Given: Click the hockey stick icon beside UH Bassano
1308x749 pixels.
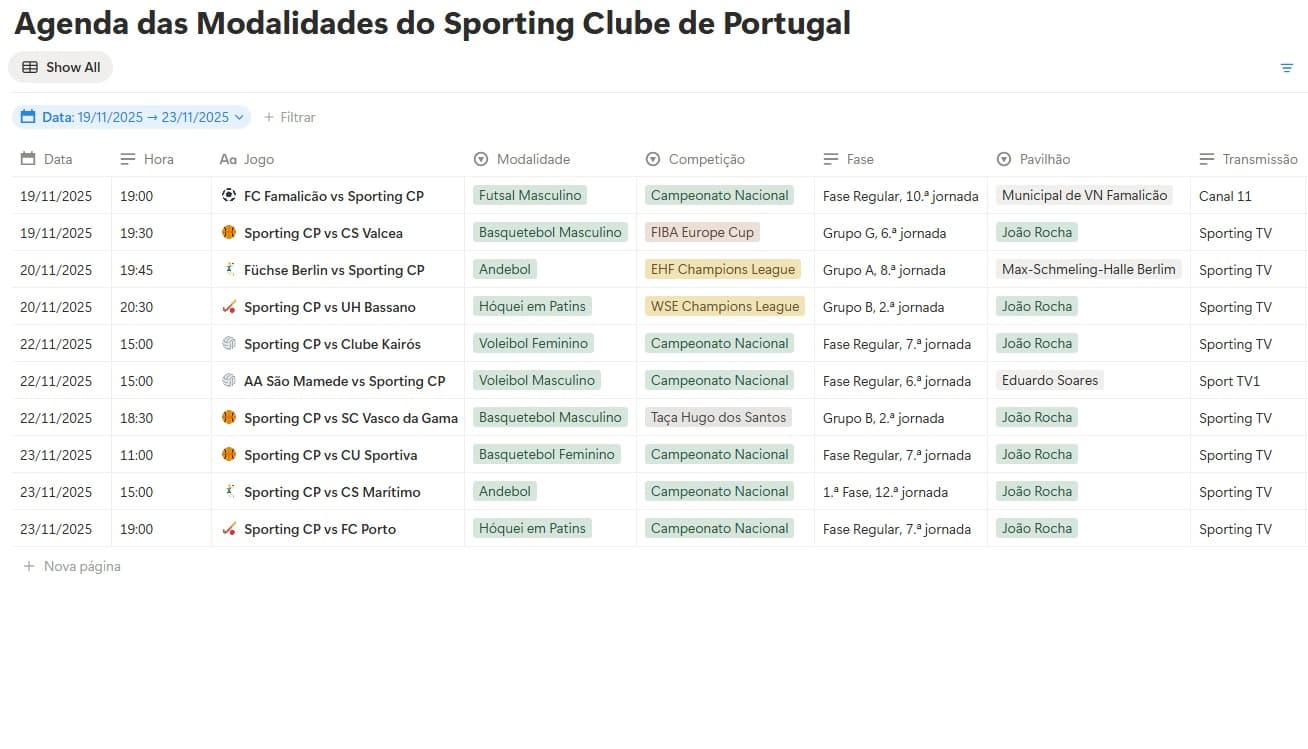Looking at the screenshot, I should [x=229, y=307].
